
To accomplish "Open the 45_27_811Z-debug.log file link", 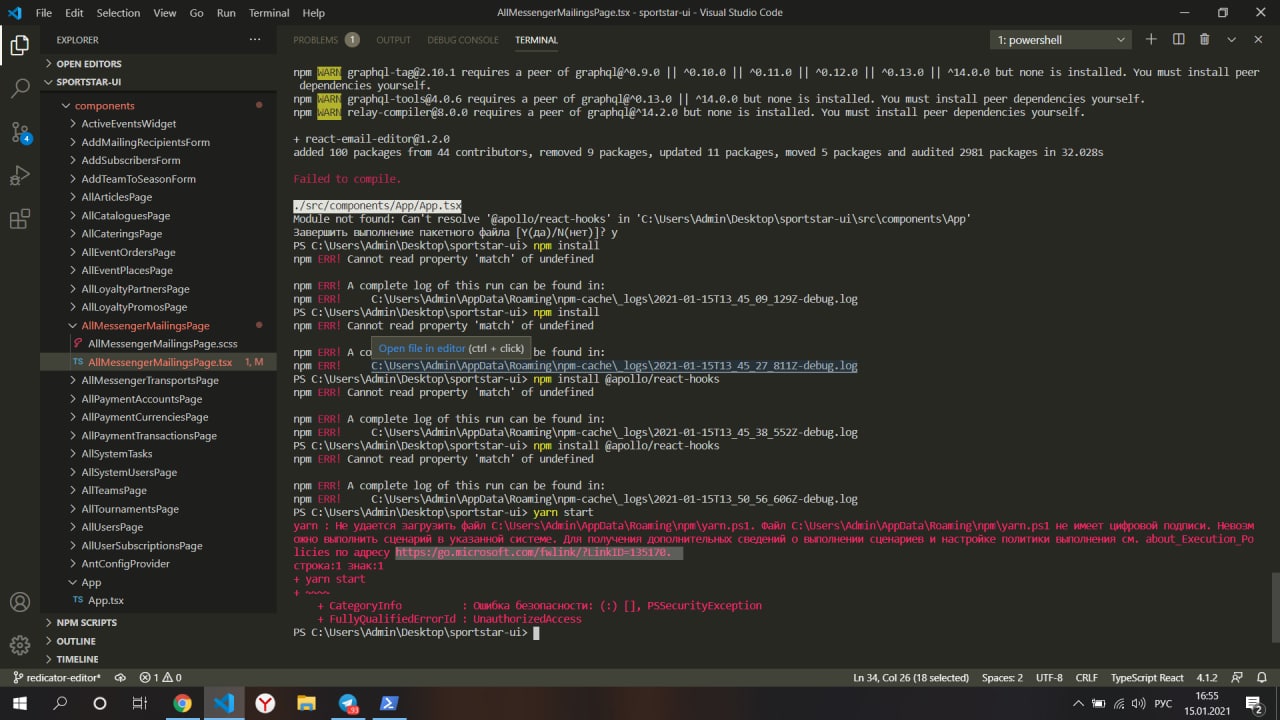I will pos(614,366).
